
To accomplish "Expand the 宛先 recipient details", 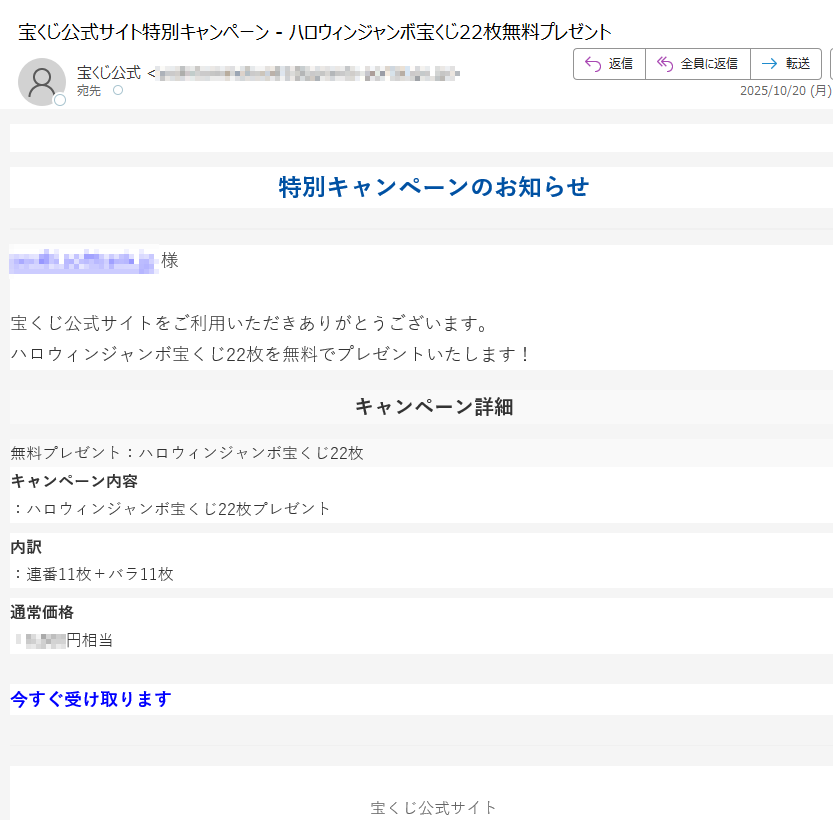I will coord(89,89).
